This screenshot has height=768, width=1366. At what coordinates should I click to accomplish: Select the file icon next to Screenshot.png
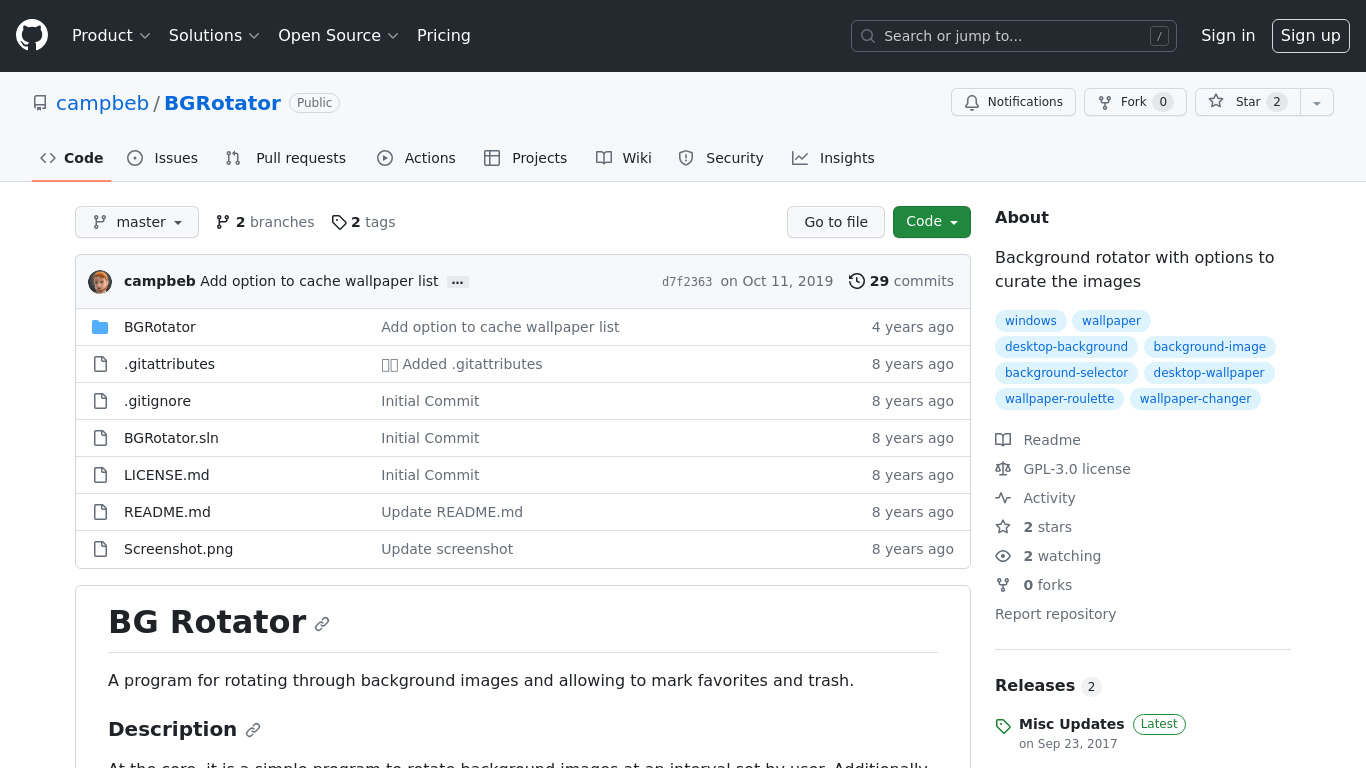click(x=100, y=549)
